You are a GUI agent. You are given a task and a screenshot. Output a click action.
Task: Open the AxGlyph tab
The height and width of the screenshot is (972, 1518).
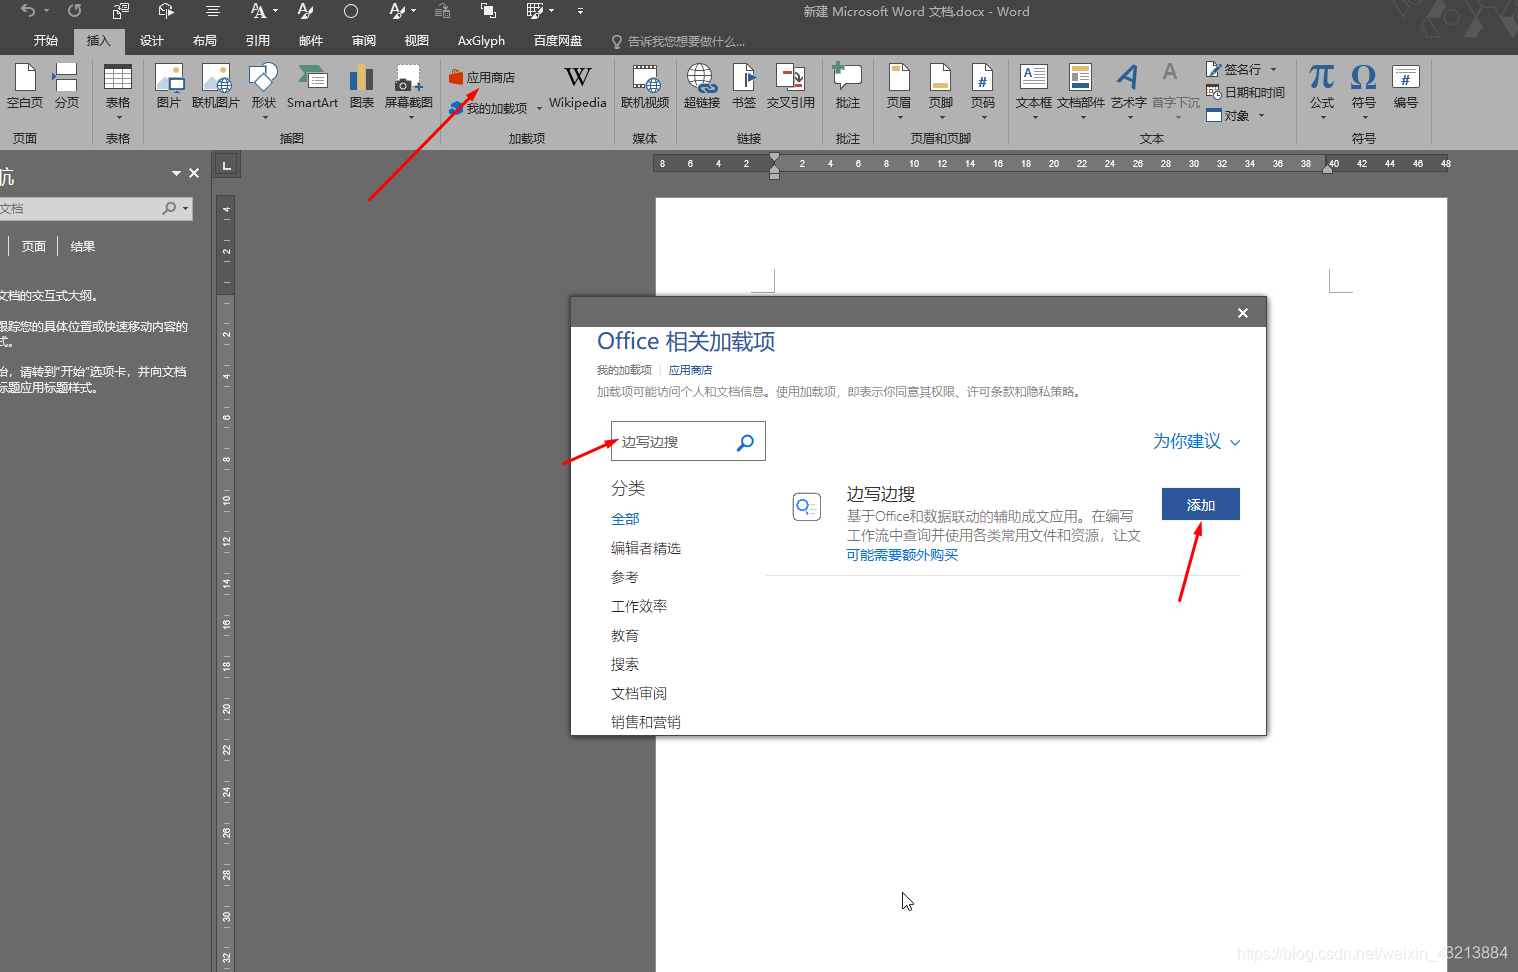tap(481, 41)
